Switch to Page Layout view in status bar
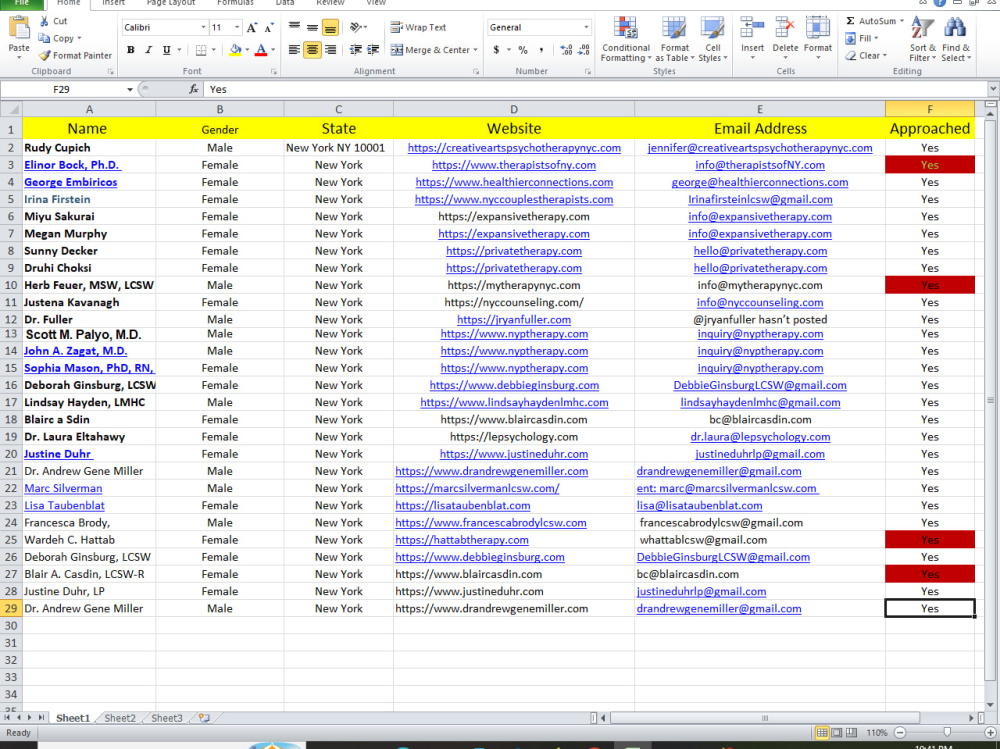 coord(836,732)
